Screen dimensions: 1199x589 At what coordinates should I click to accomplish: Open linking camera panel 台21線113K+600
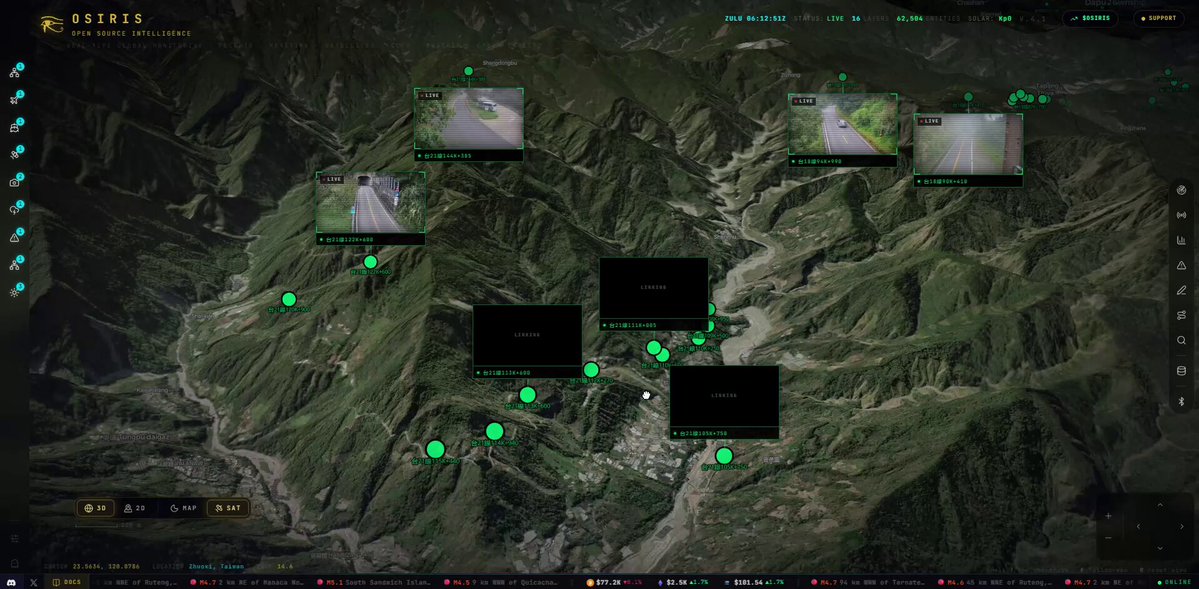528,341
